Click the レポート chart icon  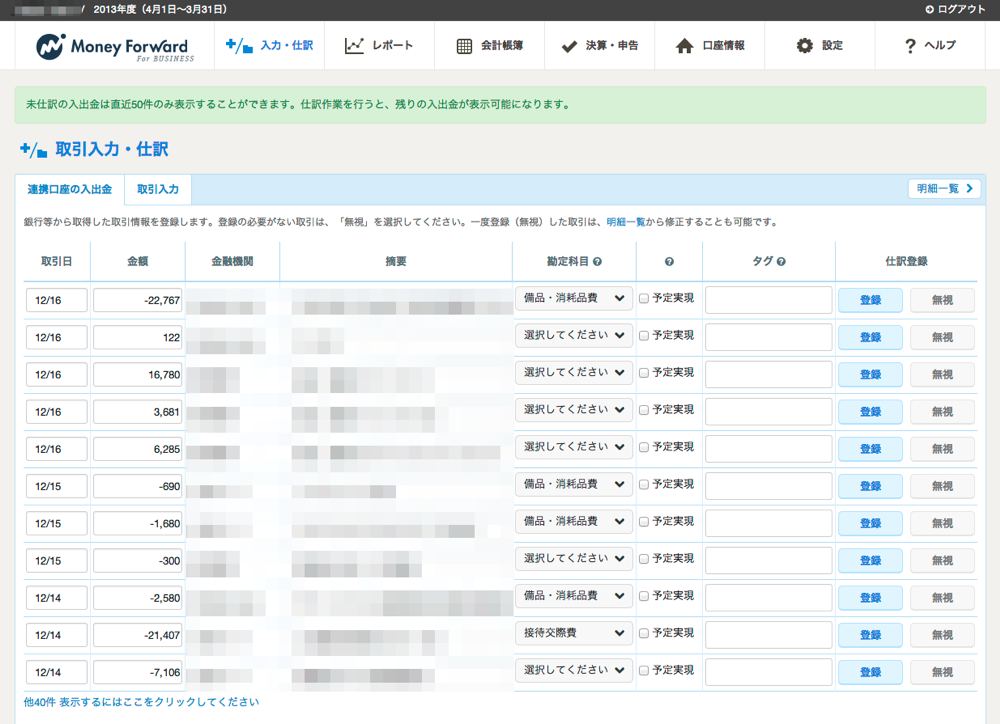point(354,46)
